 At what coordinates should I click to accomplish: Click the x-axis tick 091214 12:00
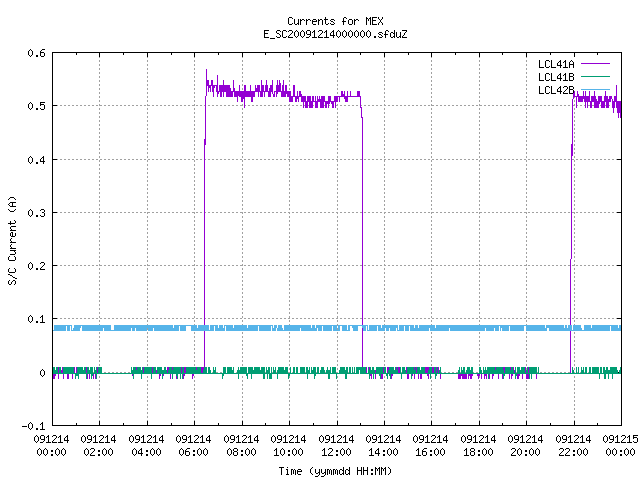pyautogui.click(x=336, y=446)
